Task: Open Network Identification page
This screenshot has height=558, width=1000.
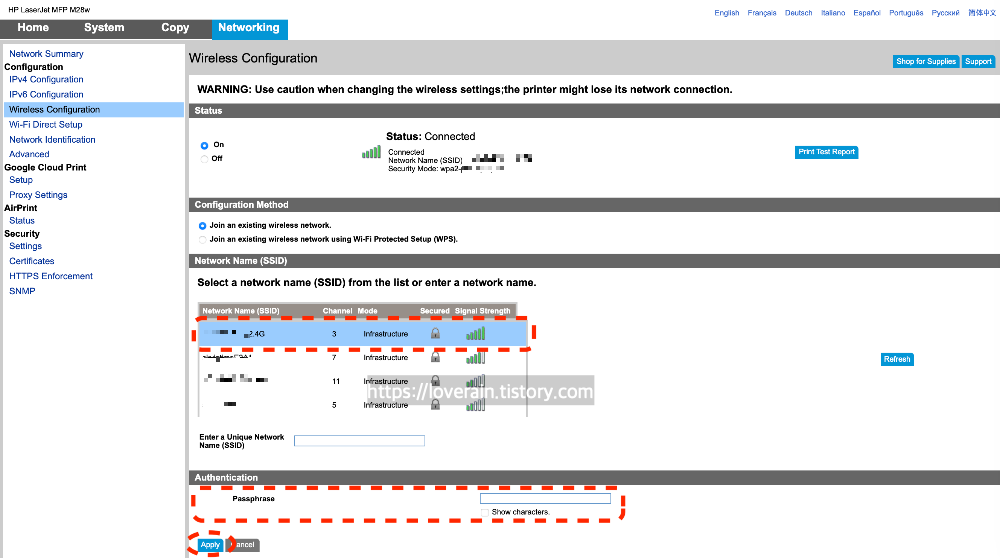Action: click(52, 140)
